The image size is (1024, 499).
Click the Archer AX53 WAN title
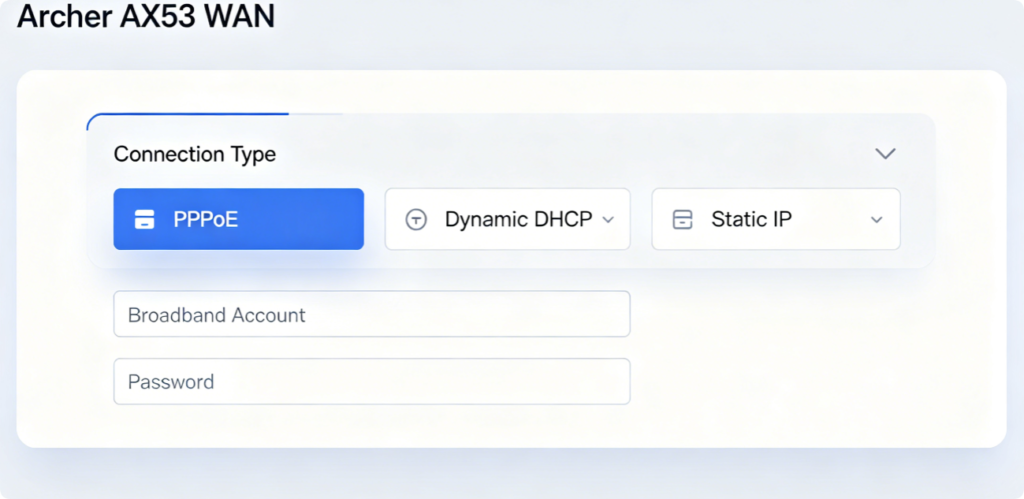[x=146, y=17]
